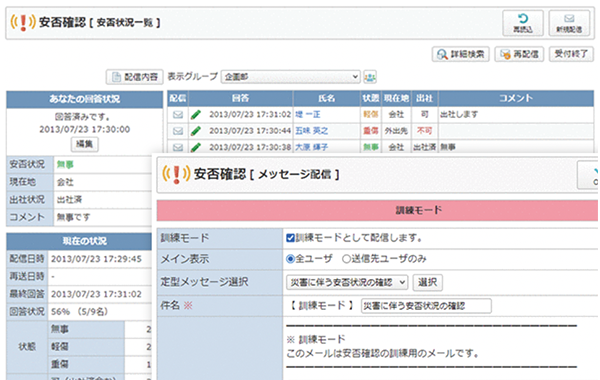Image resolution: width=600 pixels, height=380 pixels.
Task: Click 無事です comment value
Action: pyautogui.click(x=73, y=217)
